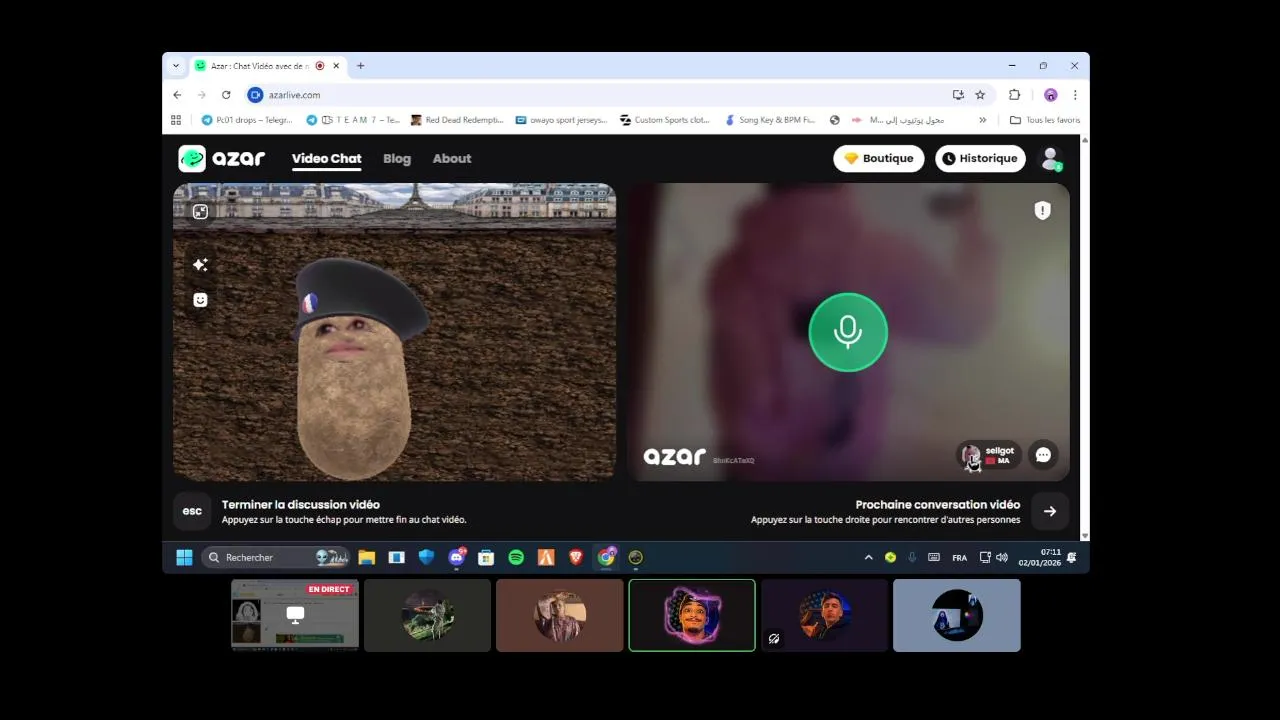Open the T E A M 7 bookmark
This screenshot has height=720, width=1280.
pyautogui.click(x=353, y=120)
